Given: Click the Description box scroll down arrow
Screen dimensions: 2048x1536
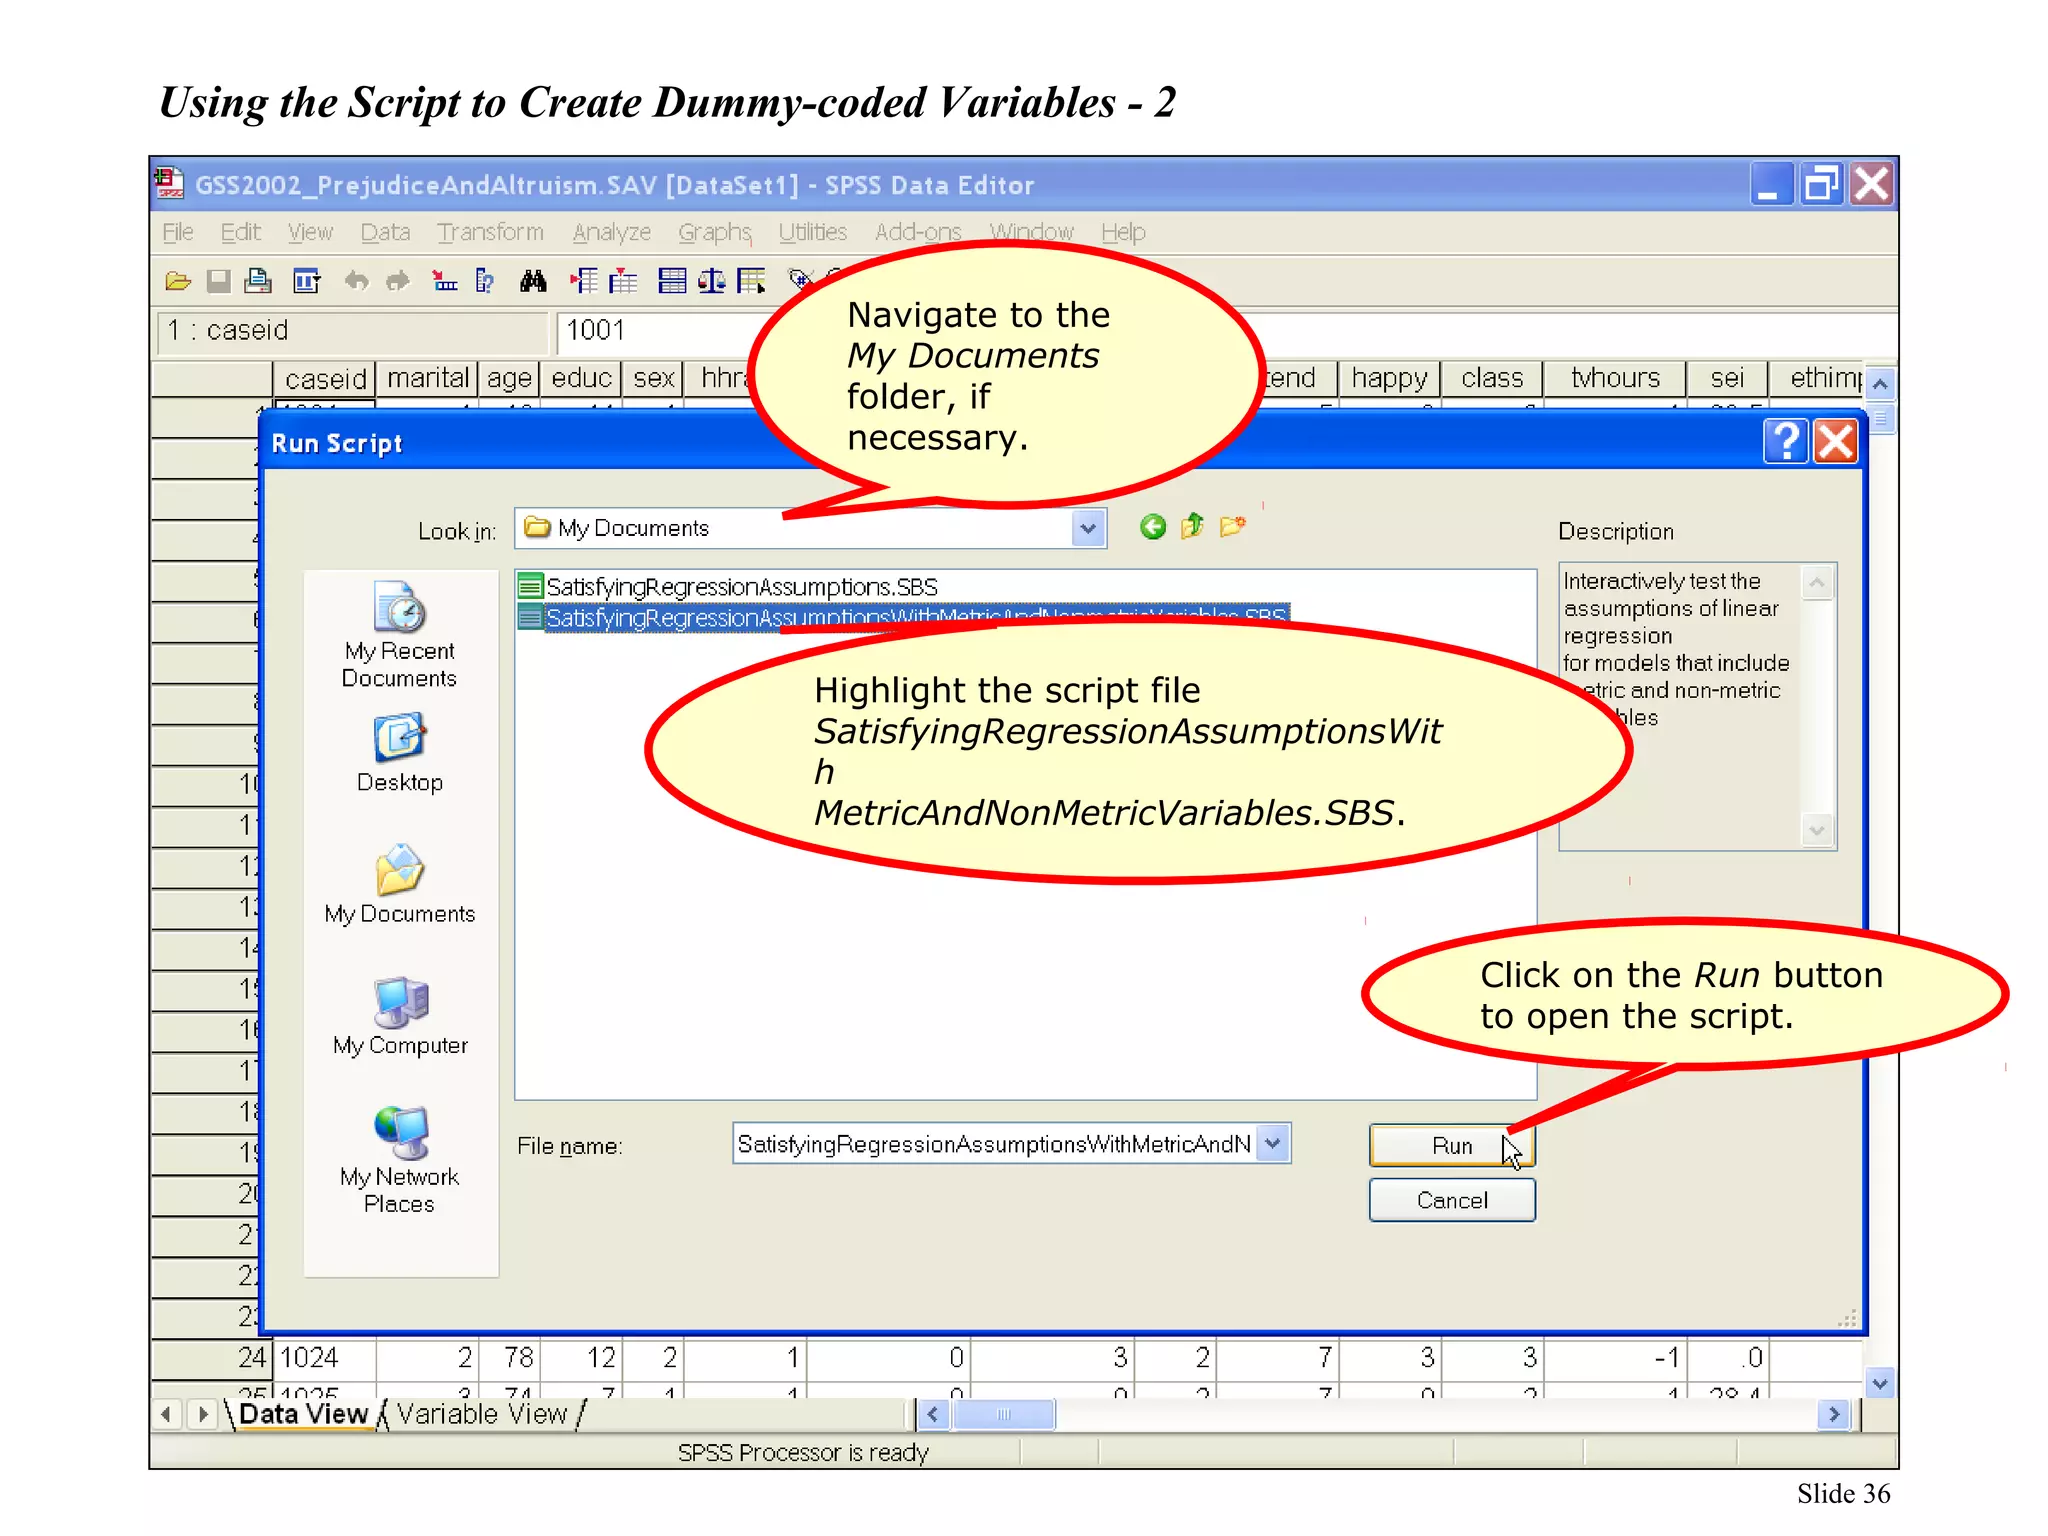Looking at the screenshot, I should pyautogui.click(x=1817, y=830).
